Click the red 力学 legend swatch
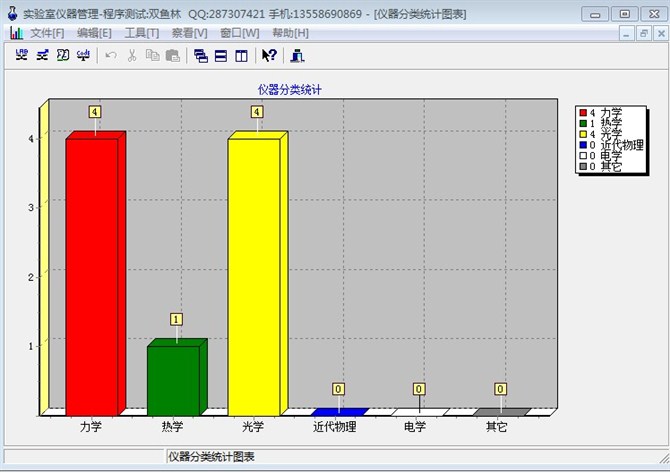 tap(583, 113)
